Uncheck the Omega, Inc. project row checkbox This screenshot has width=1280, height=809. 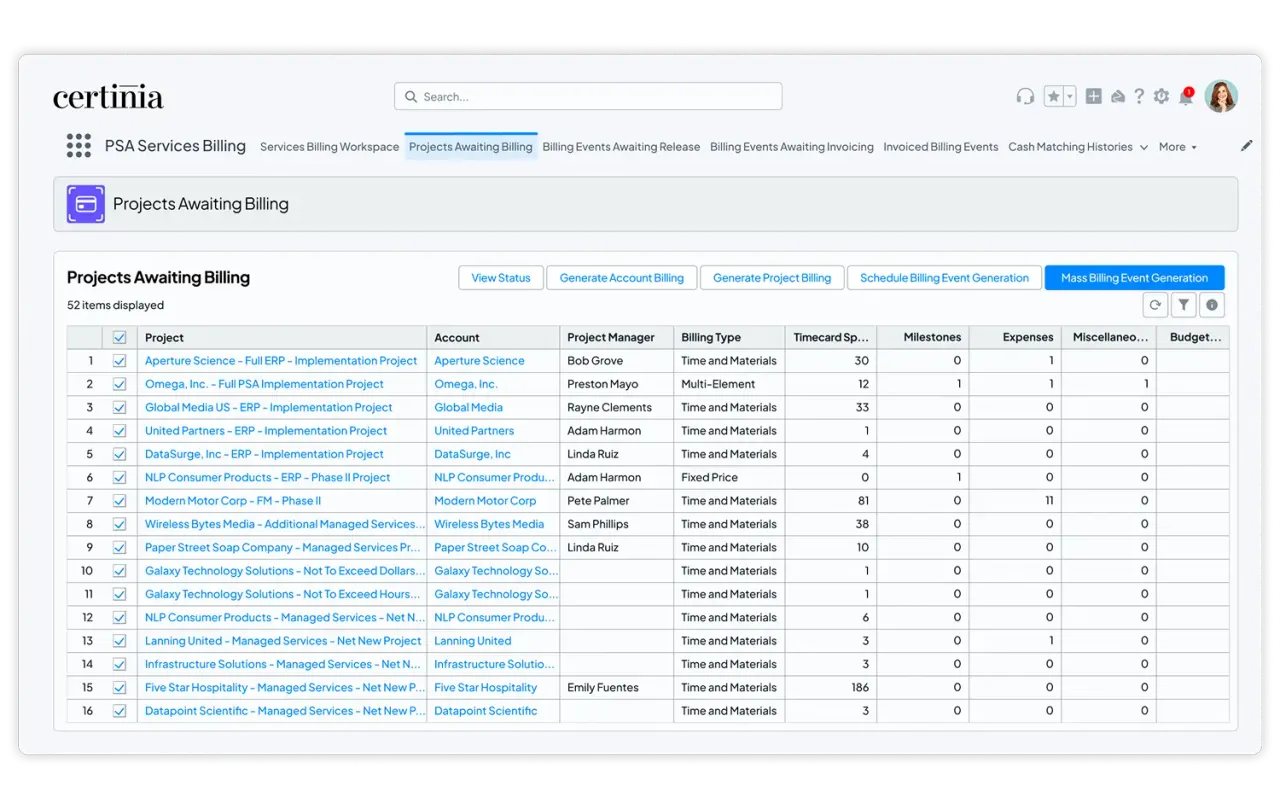coord(120,384)
